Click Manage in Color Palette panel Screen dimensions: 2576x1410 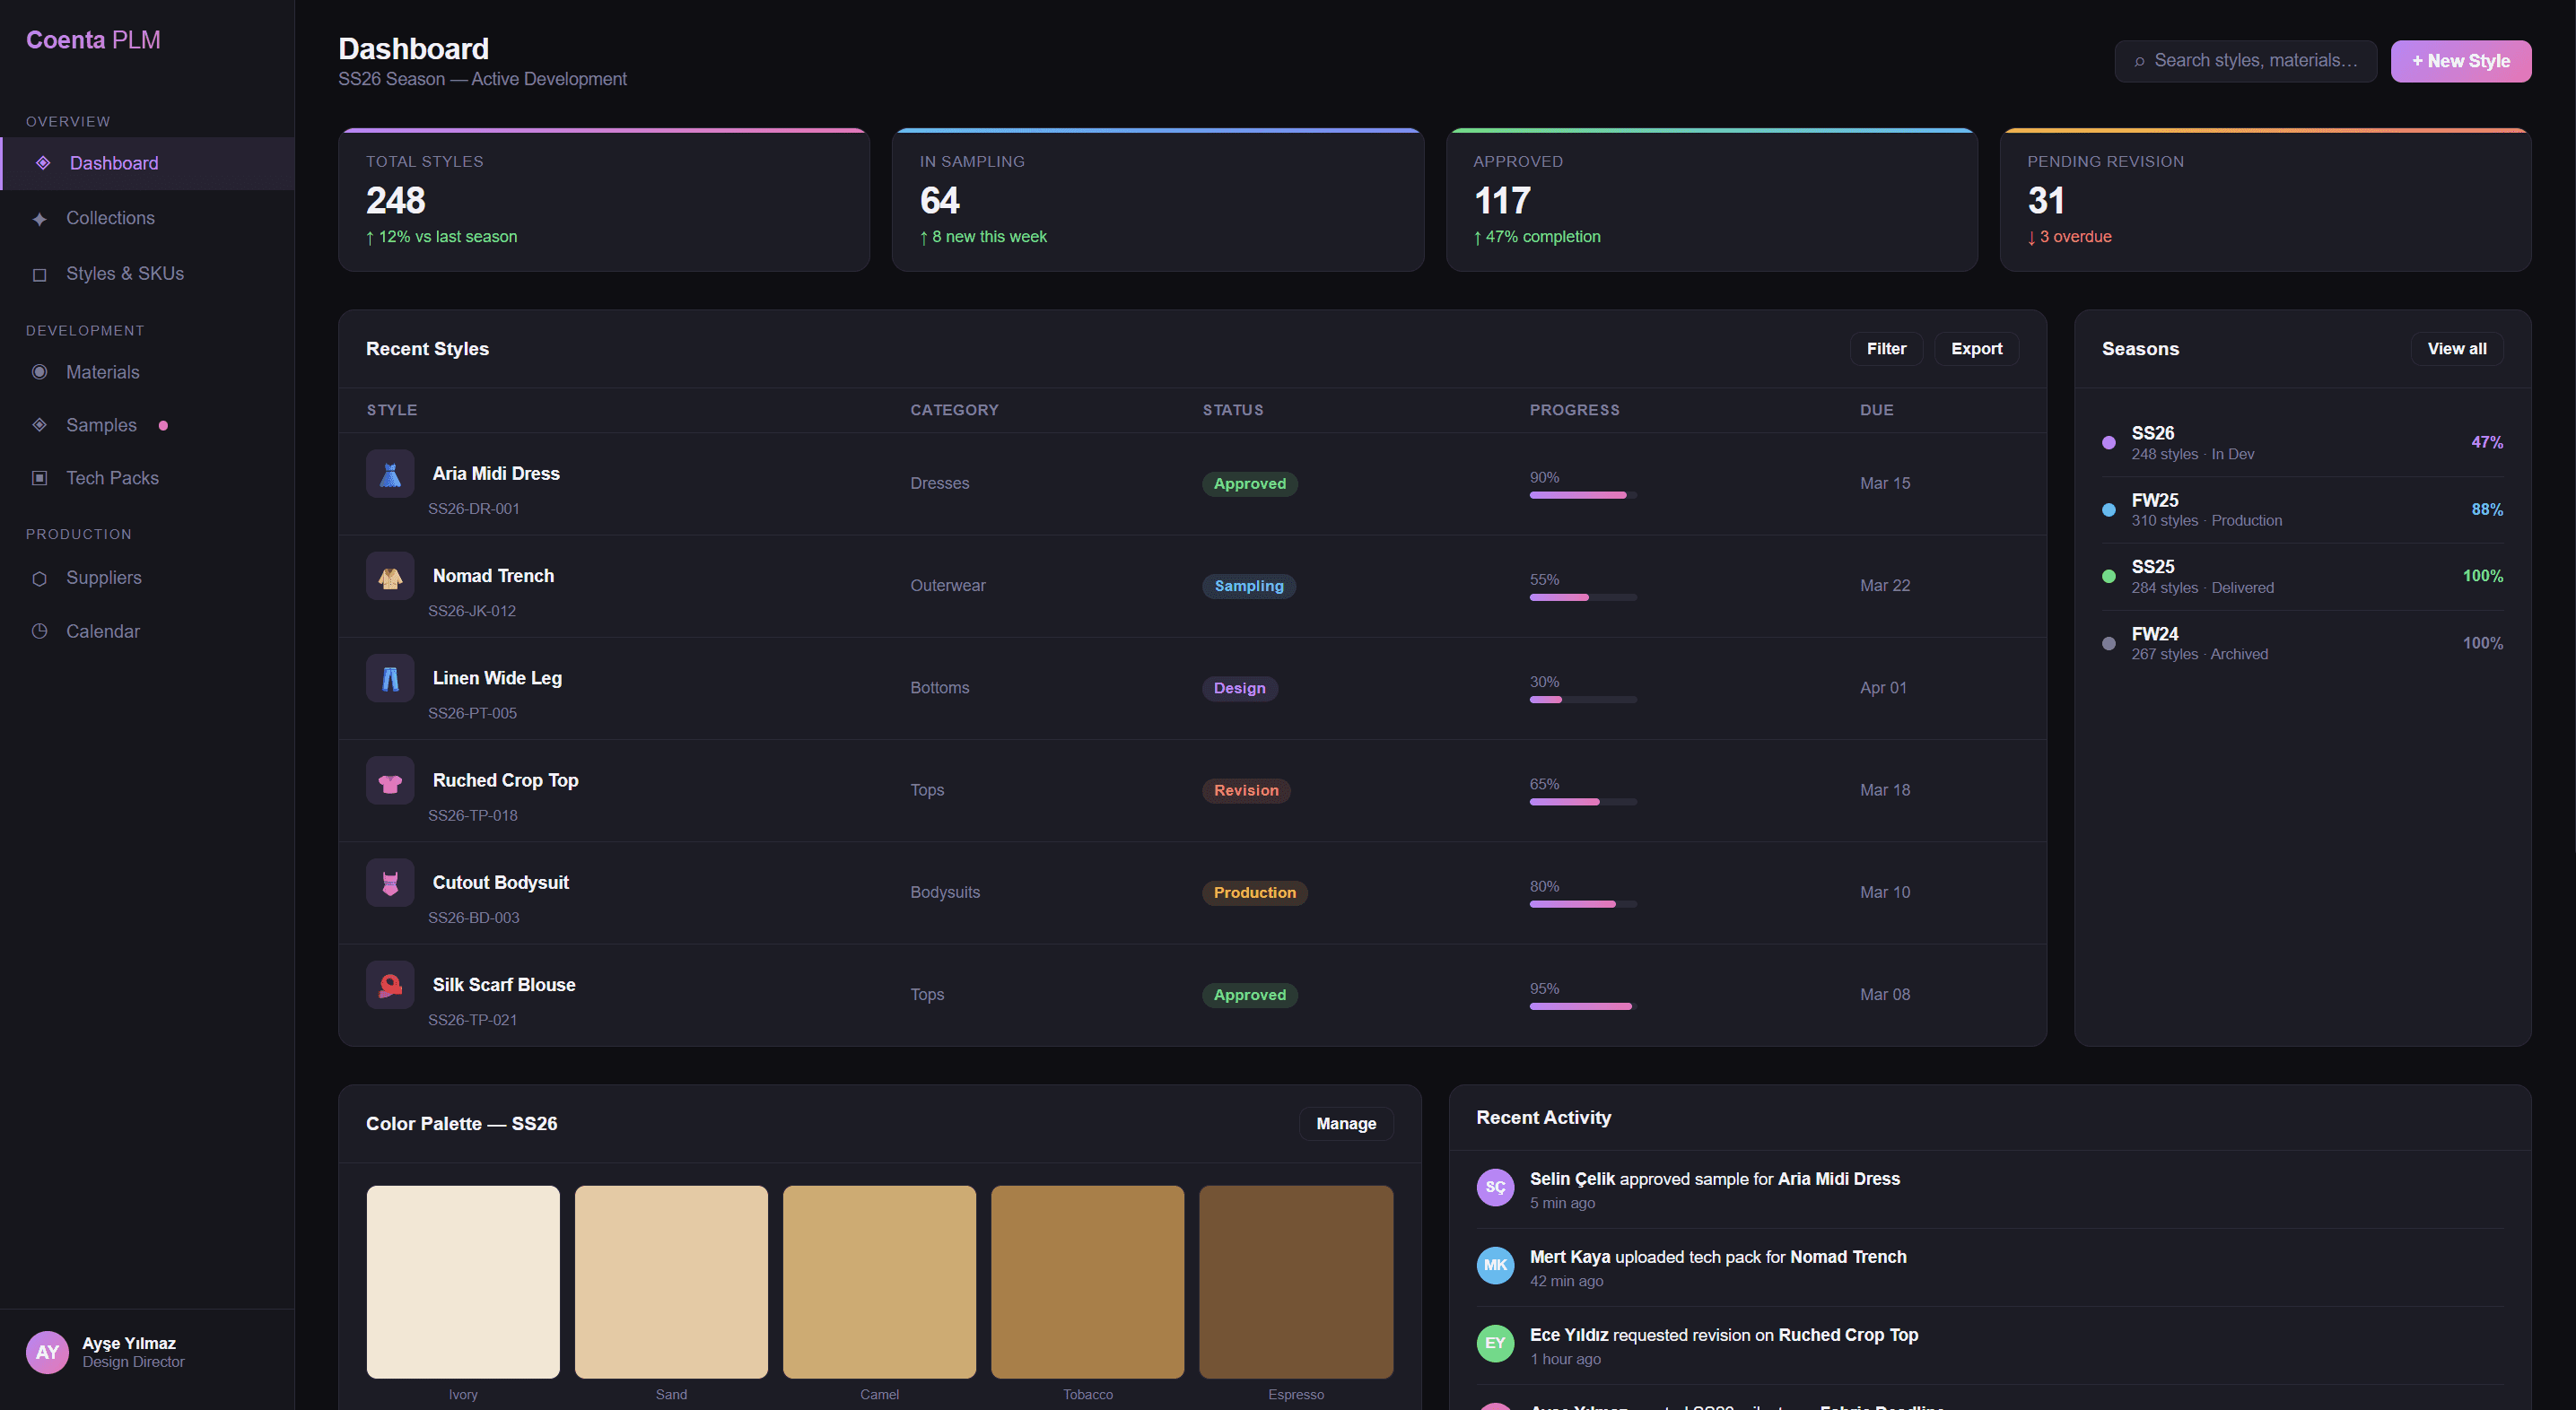pos(1345,1124)
